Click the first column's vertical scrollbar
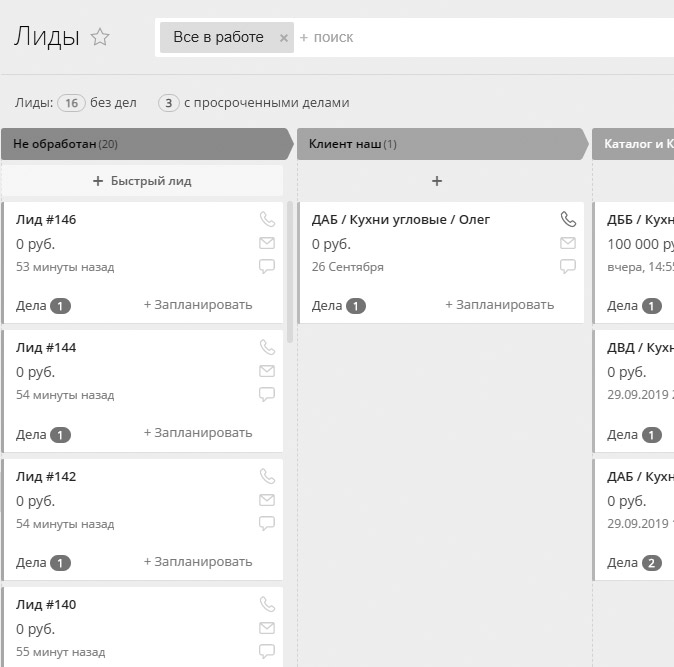The height and width of the screenshot is (667, 674). point(290,272)
